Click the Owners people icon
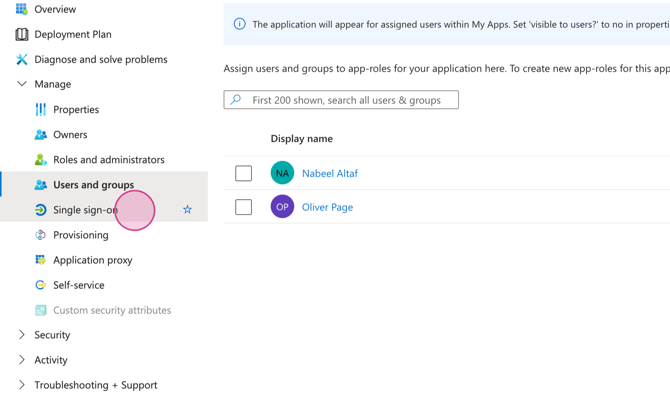The image size is (670, 415). click(x=40, y=134)
